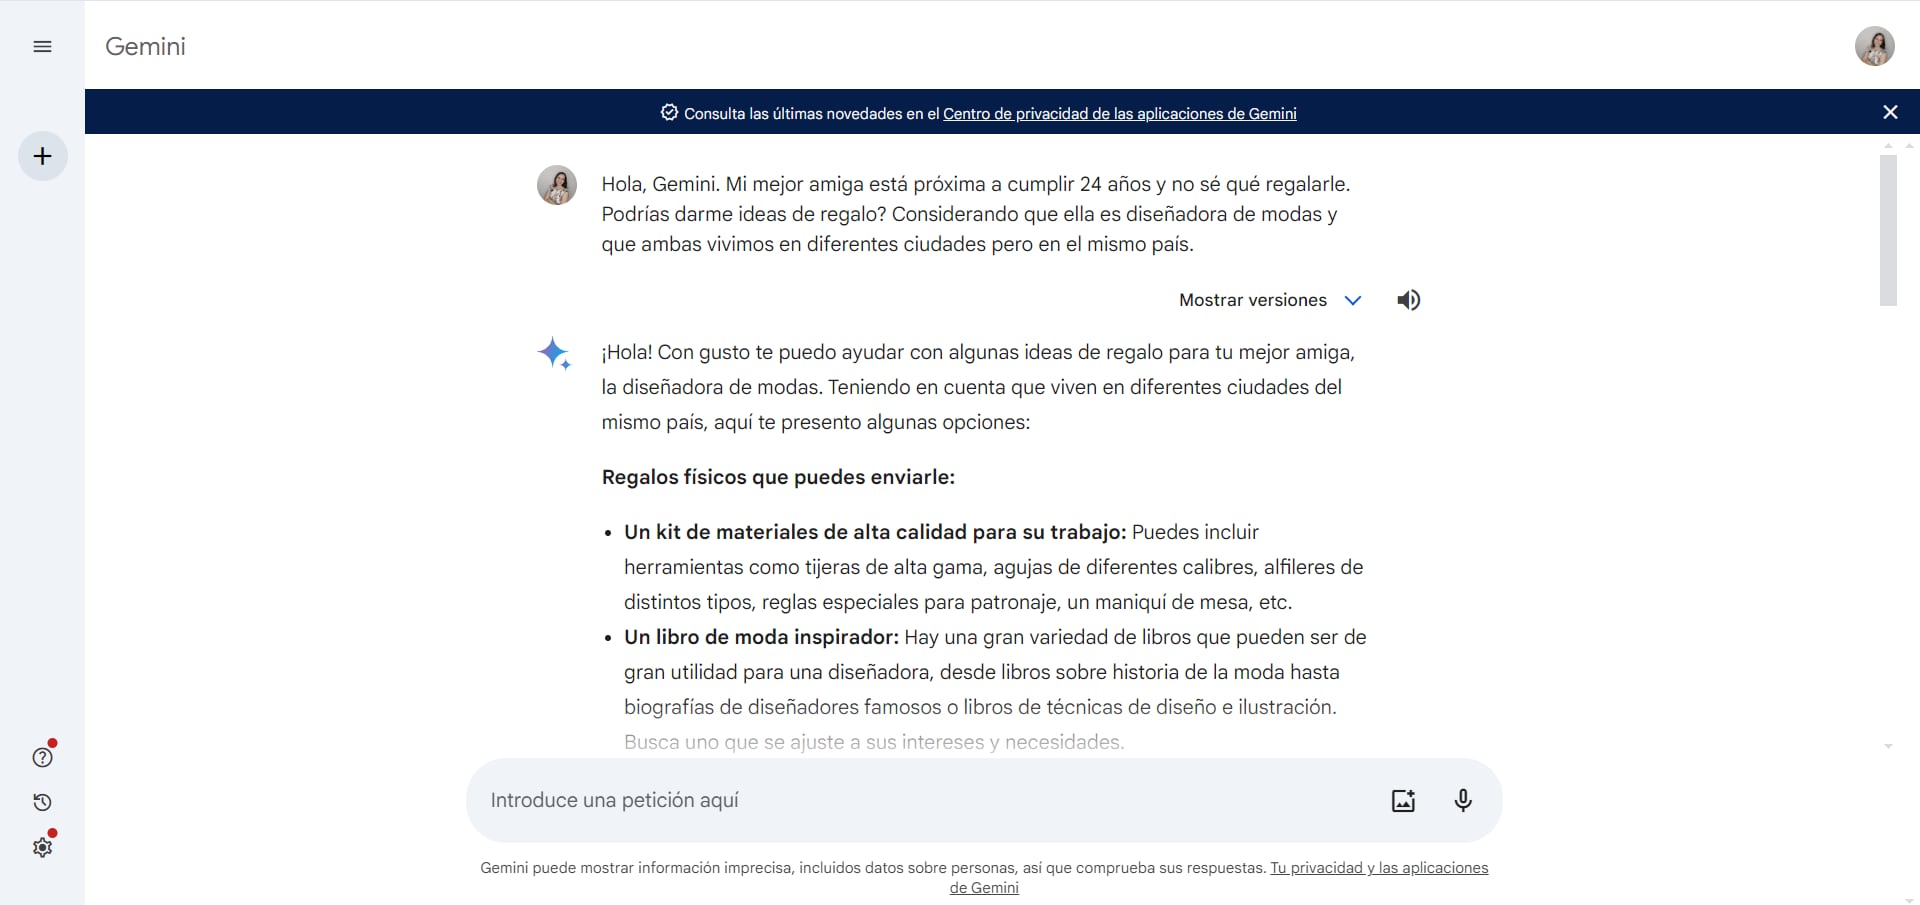Listen to response with speaker icon
Image resolution: width=1920 pixels, height=905 pixels.
pyautogui.click(x=1408, y=300)
